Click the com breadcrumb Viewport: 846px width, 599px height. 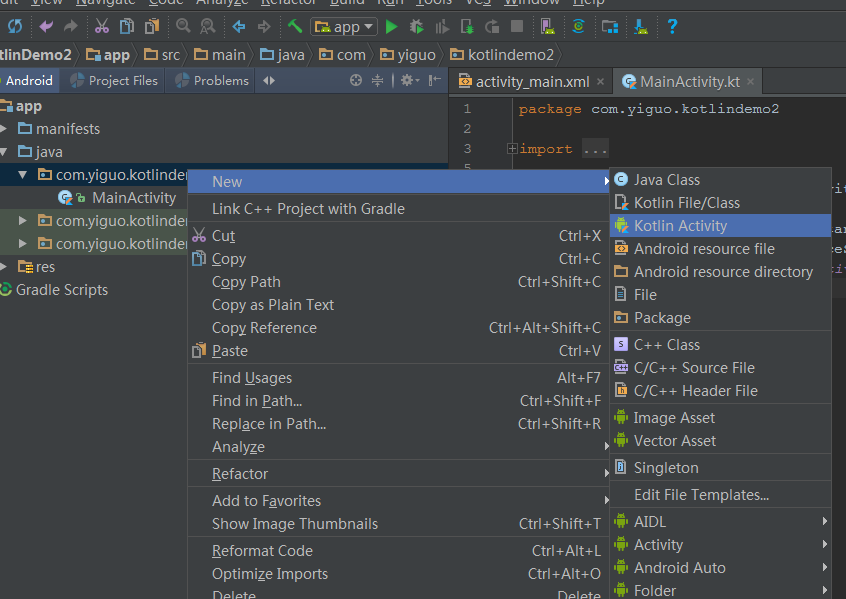coord(342,55)
